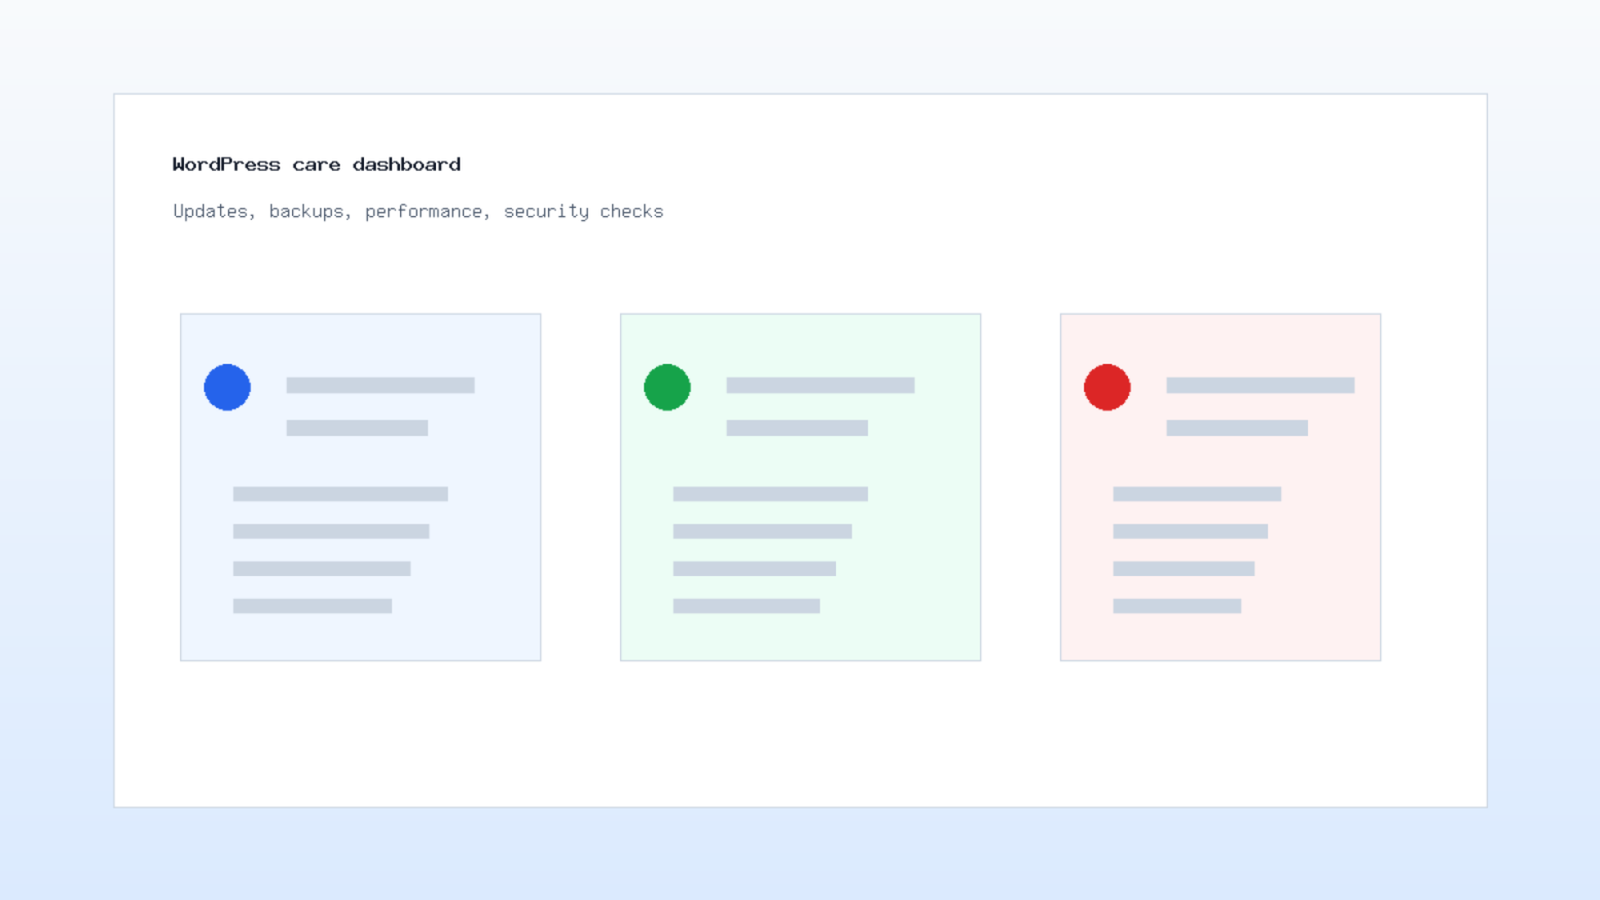Screen dimensions: 1600x900
Task: Click first body line in the red card
Action: [1197, 494]
